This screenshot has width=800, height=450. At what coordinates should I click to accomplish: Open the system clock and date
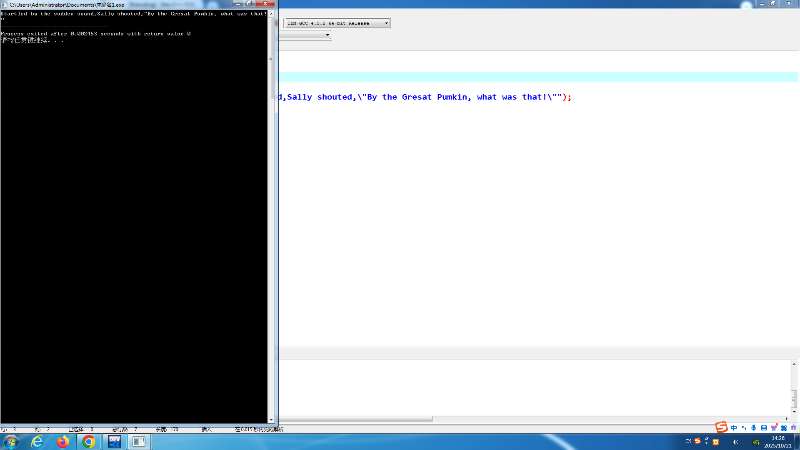click(x=778, y=442)
